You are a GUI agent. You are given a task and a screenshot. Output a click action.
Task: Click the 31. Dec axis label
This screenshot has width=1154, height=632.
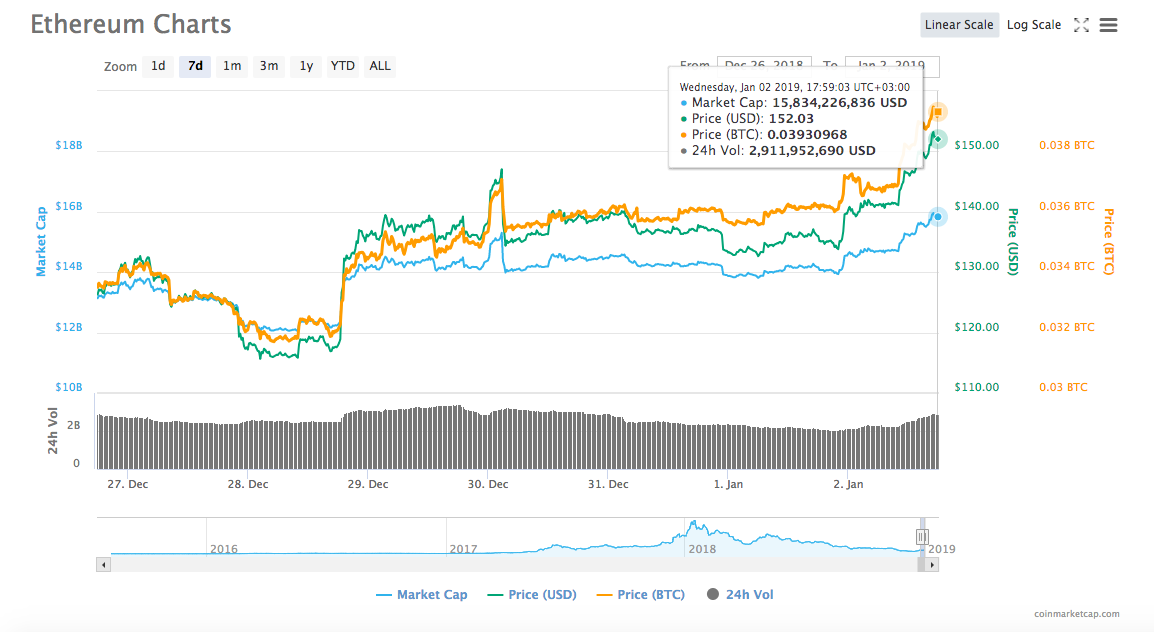(608, 484)
